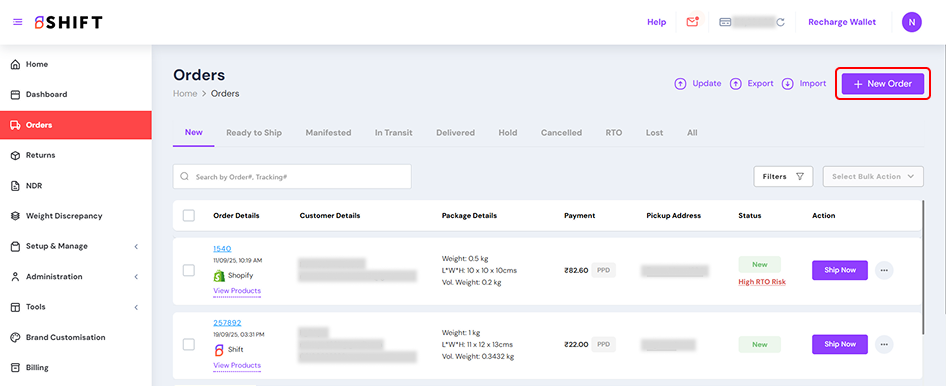This screenshot has height=386, width=946.
Task: Switch to the Ready to Ship tab
Action: pyautogui.click(x=254, y=133)
